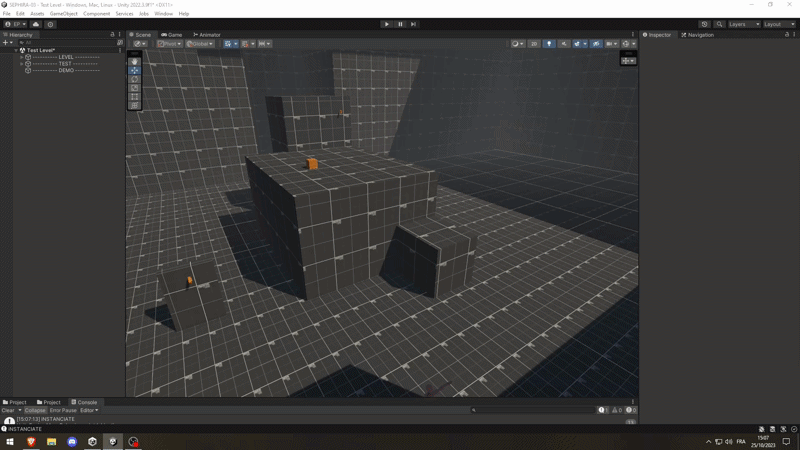The width and height of the screenshot is (800, 450).
Task: Click the Step frame button
Action: coord(413,24)
